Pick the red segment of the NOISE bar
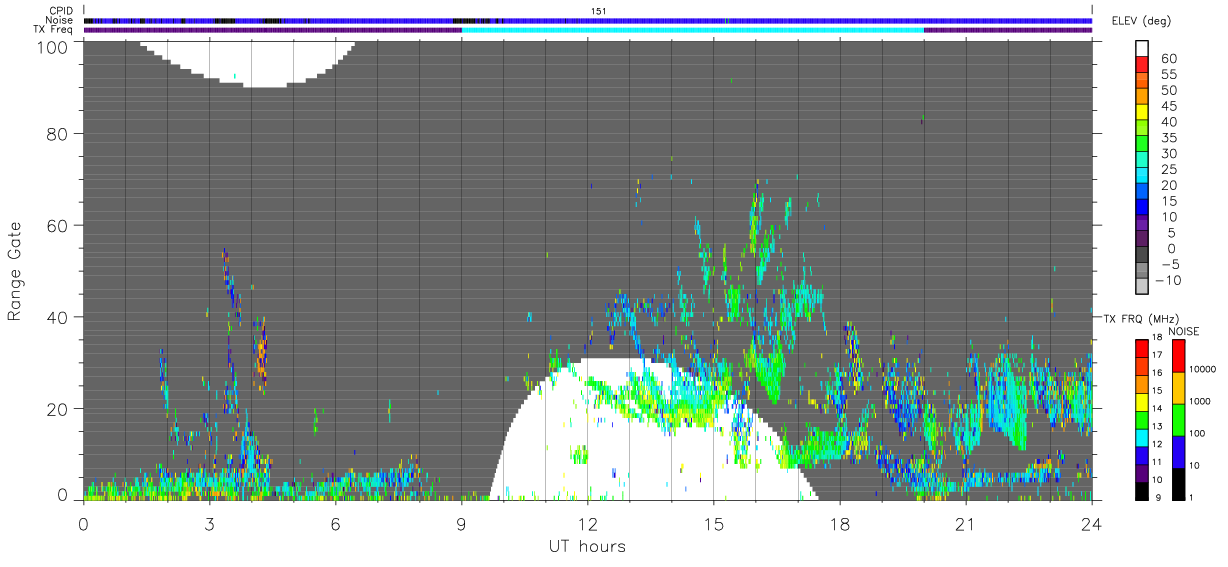Viewport: 1228px width, 567px height. (1178, 355)
